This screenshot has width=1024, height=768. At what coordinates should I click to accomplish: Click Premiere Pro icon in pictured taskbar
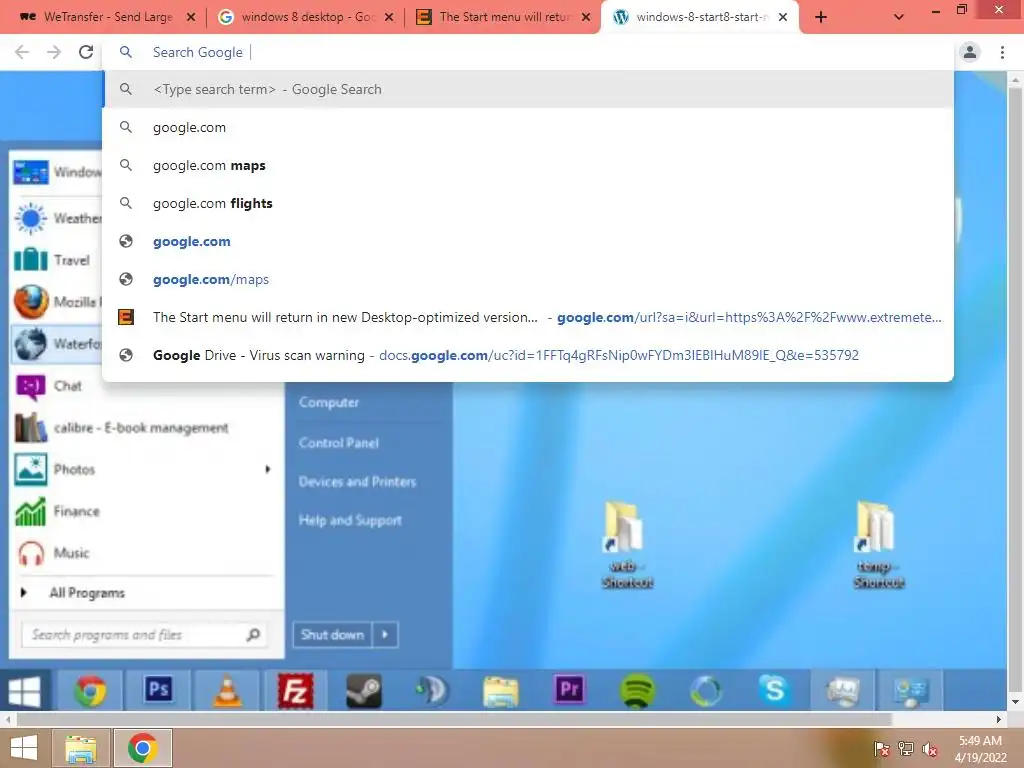pos(569,690)
